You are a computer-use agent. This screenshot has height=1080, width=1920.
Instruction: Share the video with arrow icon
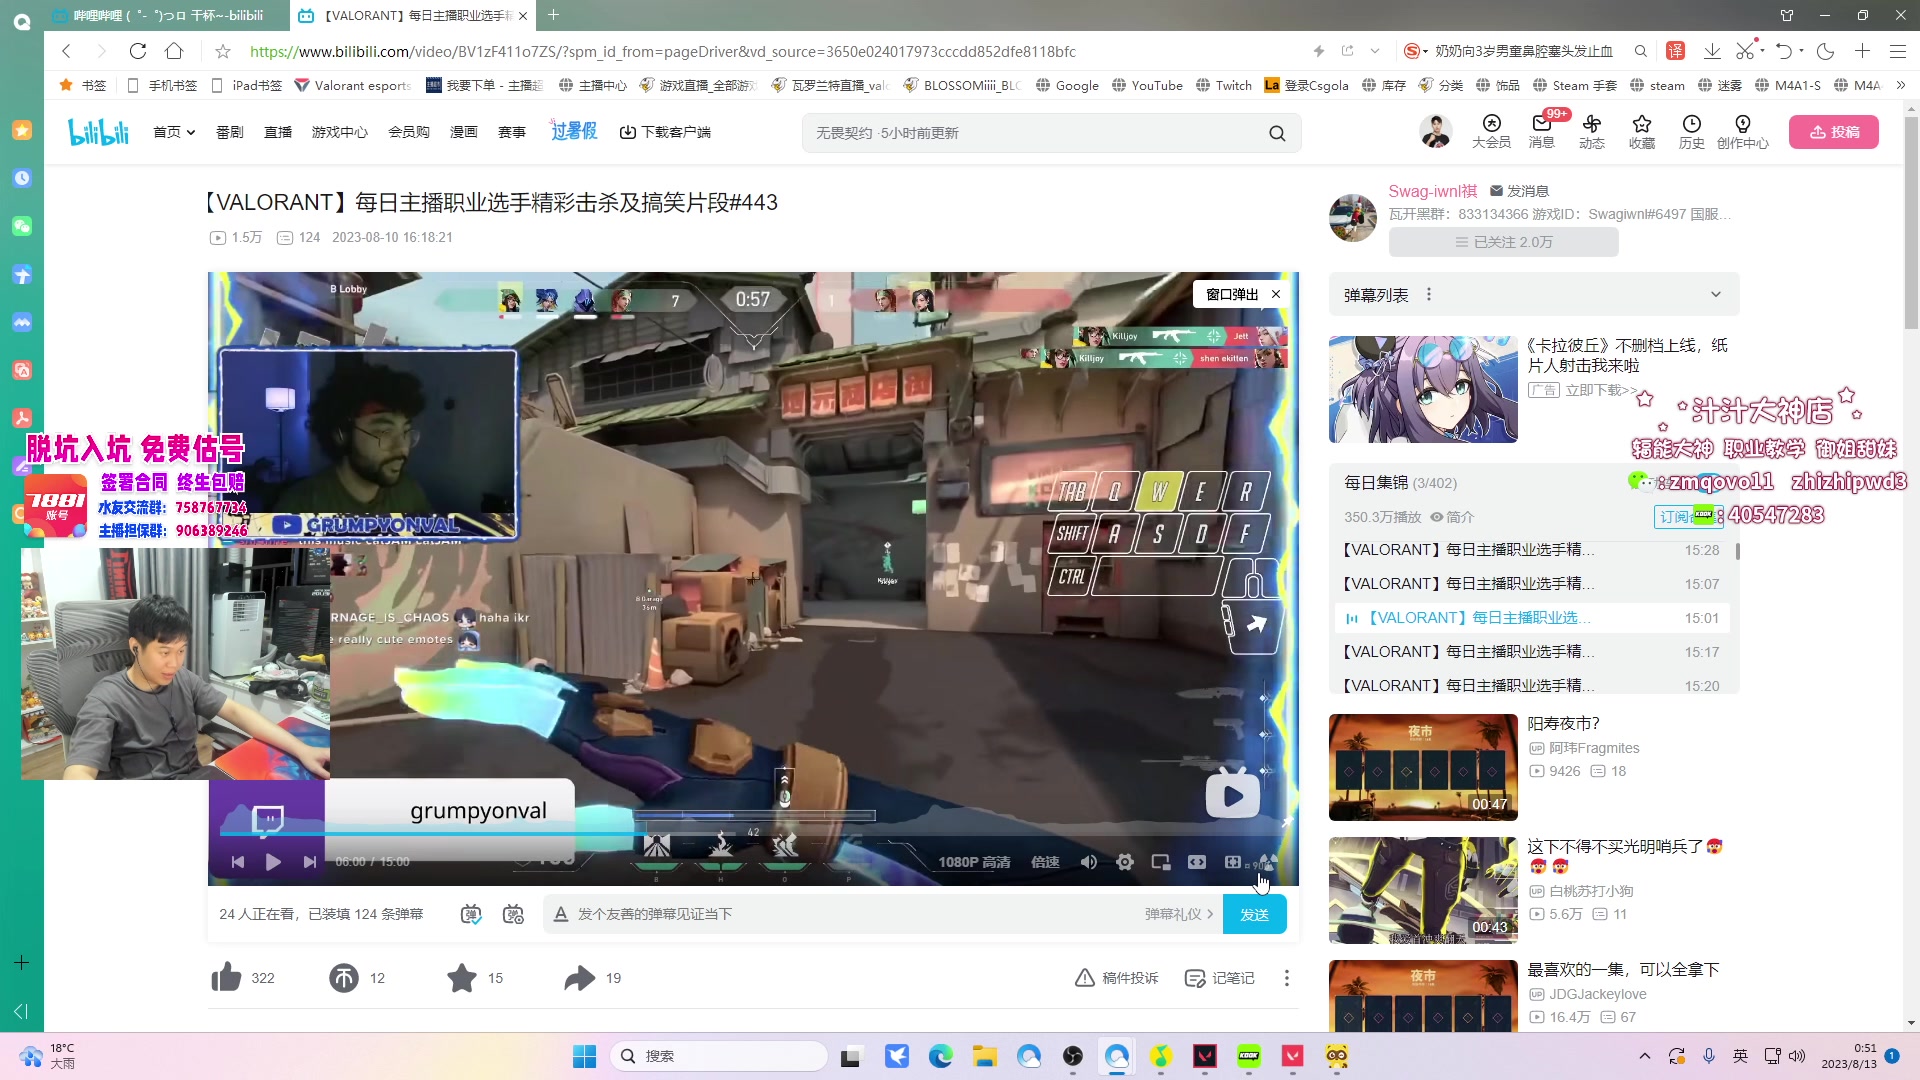click(x=579, y=977)
